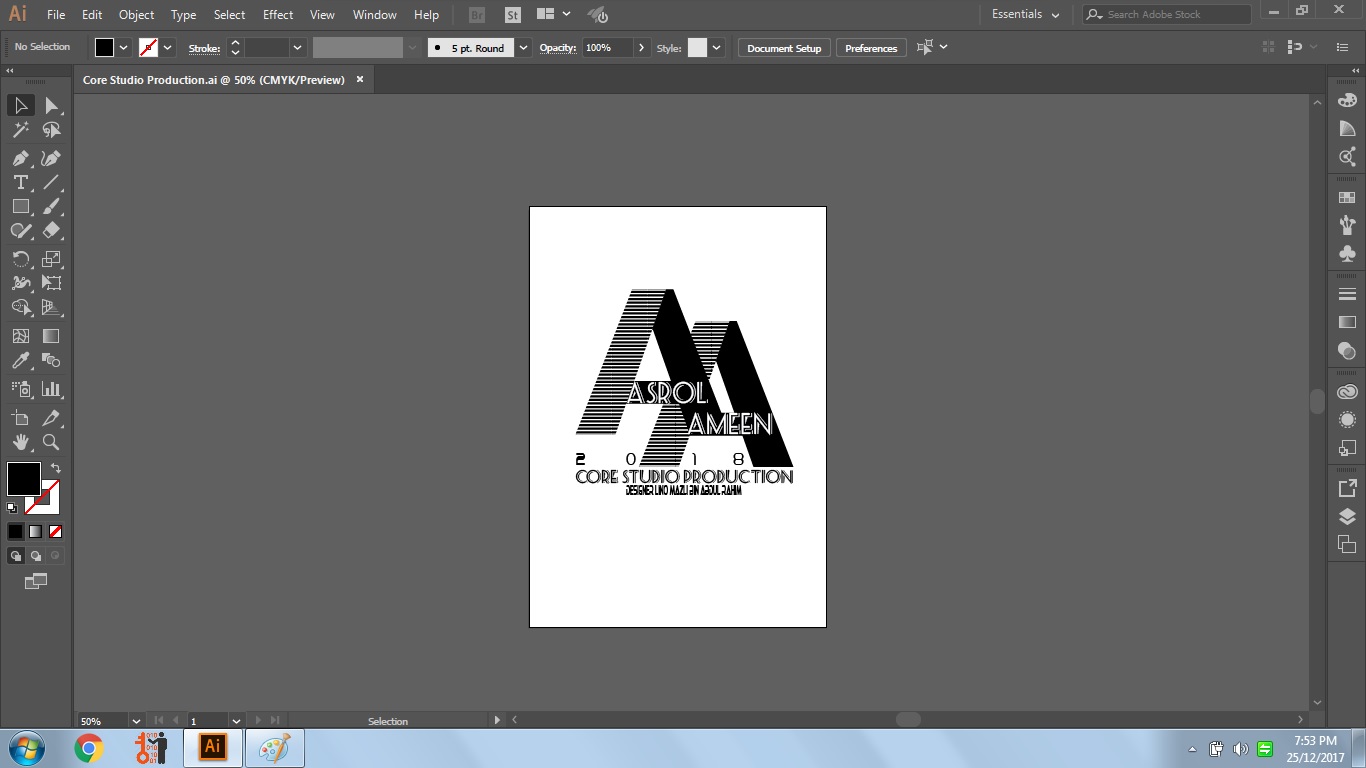The height and width of the screenshot is (768, 1366).
Task: Open the Symbols panel icon
Action: (1347, 253)
